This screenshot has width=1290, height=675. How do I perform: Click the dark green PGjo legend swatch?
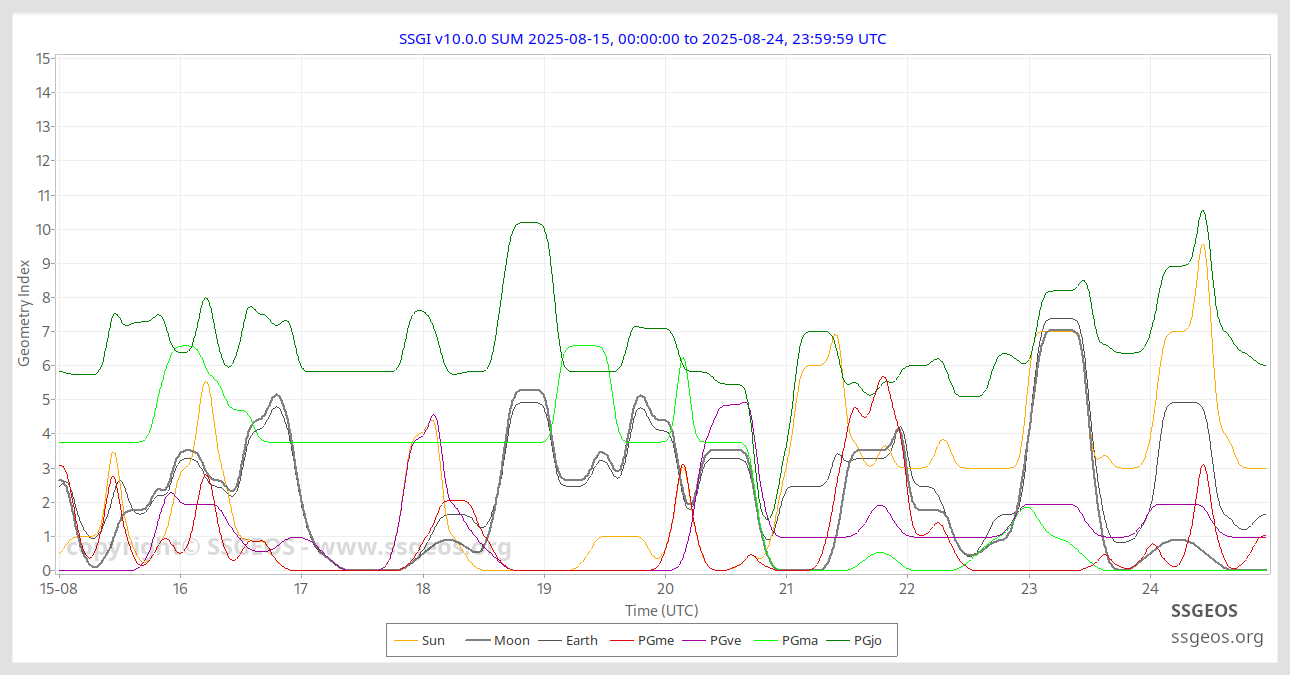[x=838, y=640]
